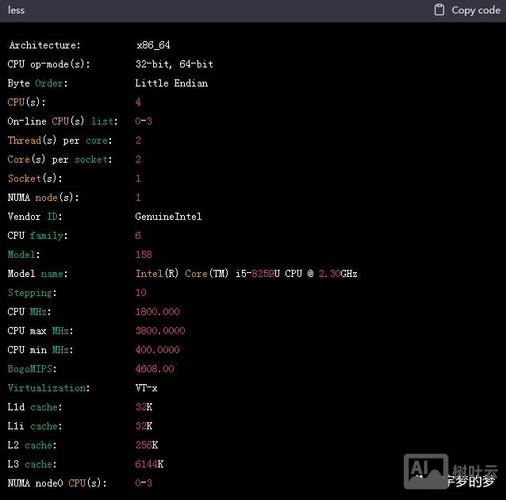This screenshot has width=506, height=500.
Task: Click the 'L1i cache:' label
Action: pos(35,426)
